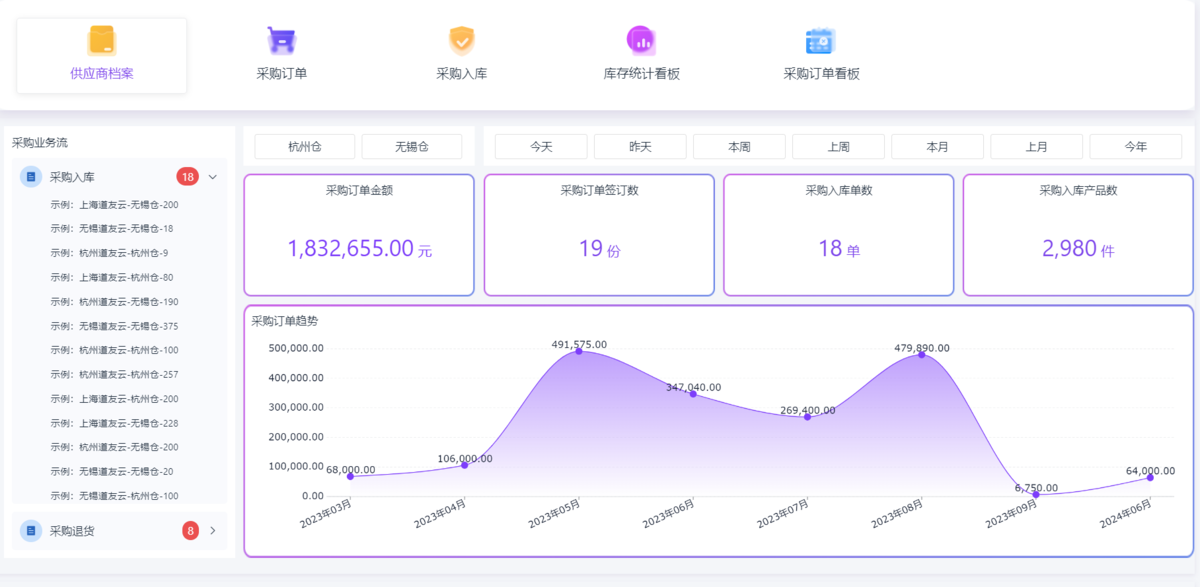Click the 采购入库 document icon in sidebar
Viewport: 1200px width, 587px height.
tap(31, 177)
